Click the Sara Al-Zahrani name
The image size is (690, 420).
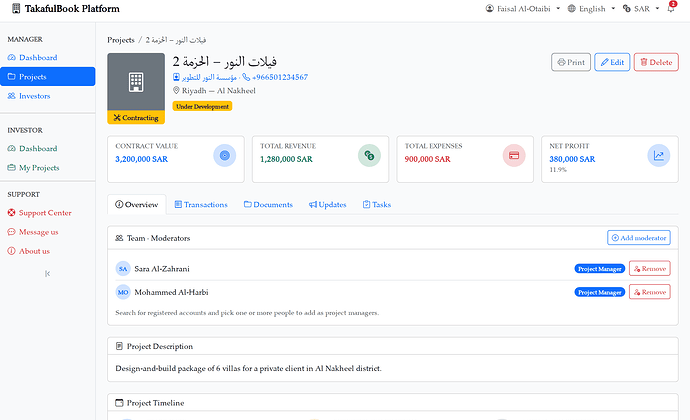(162, 269)
